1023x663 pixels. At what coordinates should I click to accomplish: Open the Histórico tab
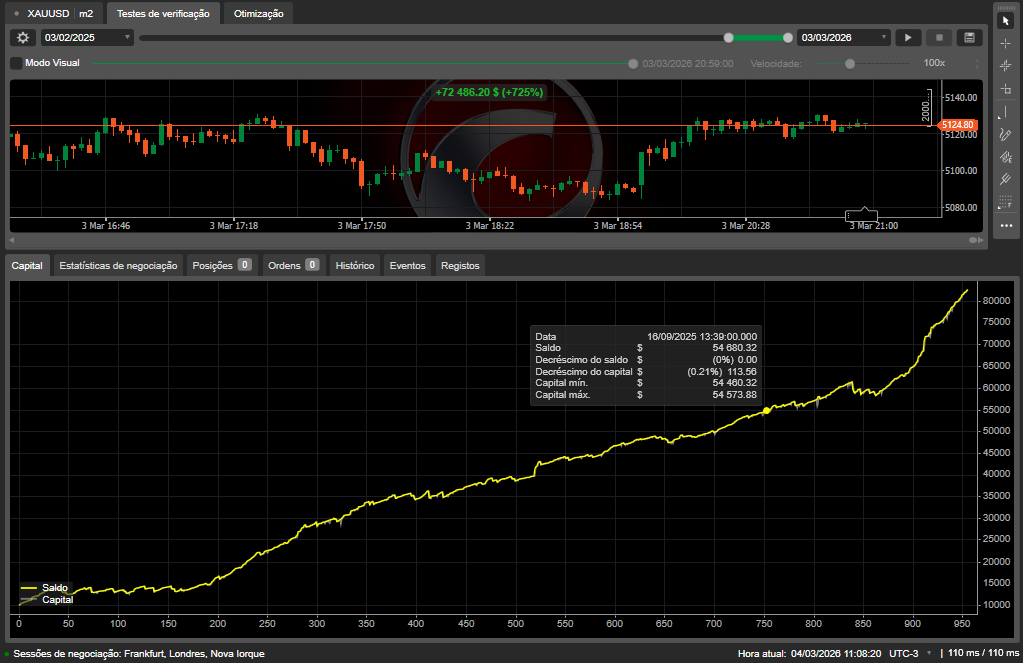[354, 265]
